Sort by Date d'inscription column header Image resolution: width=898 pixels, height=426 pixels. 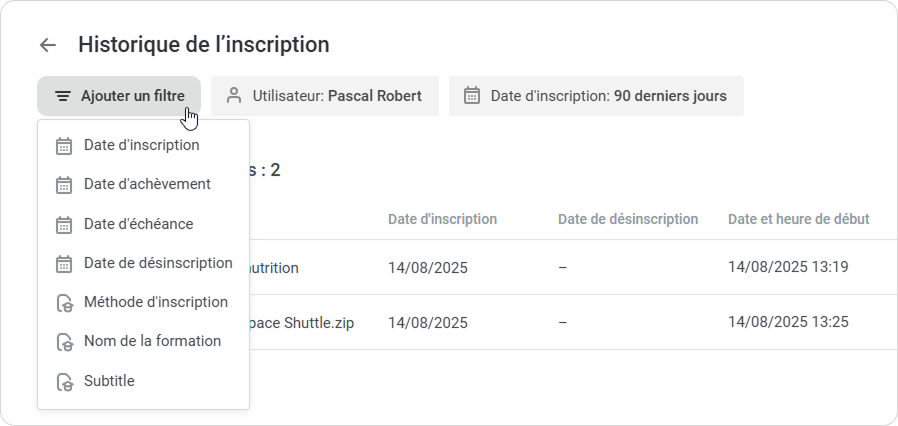click(x=442, y=219)
